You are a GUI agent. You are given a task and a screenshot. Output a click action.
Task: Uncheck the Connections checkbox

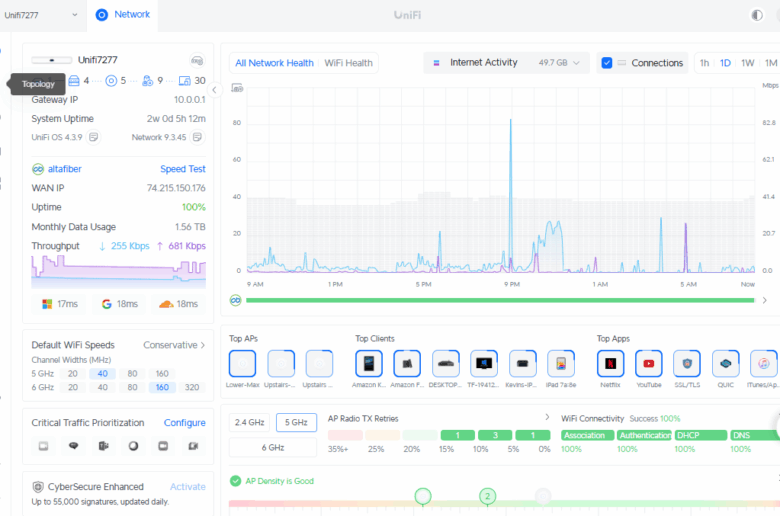607,63
